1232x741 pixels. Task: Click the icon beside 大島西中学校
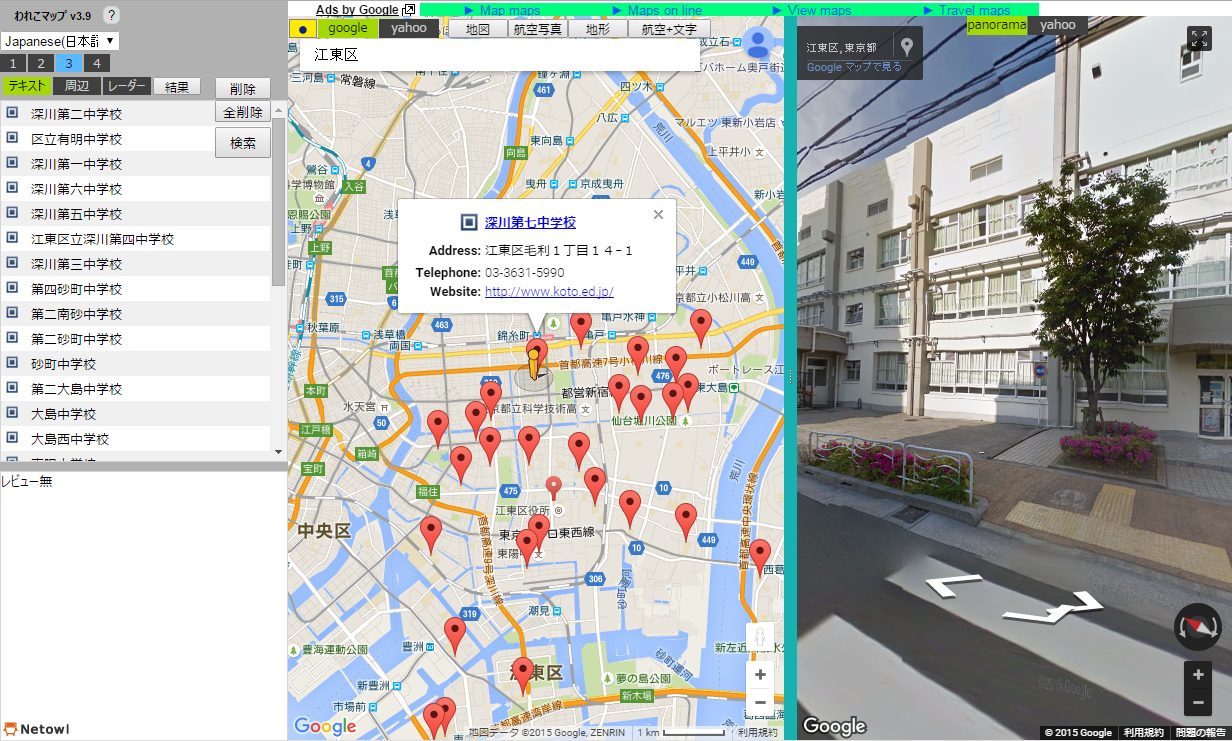click(x=12, y=438)
